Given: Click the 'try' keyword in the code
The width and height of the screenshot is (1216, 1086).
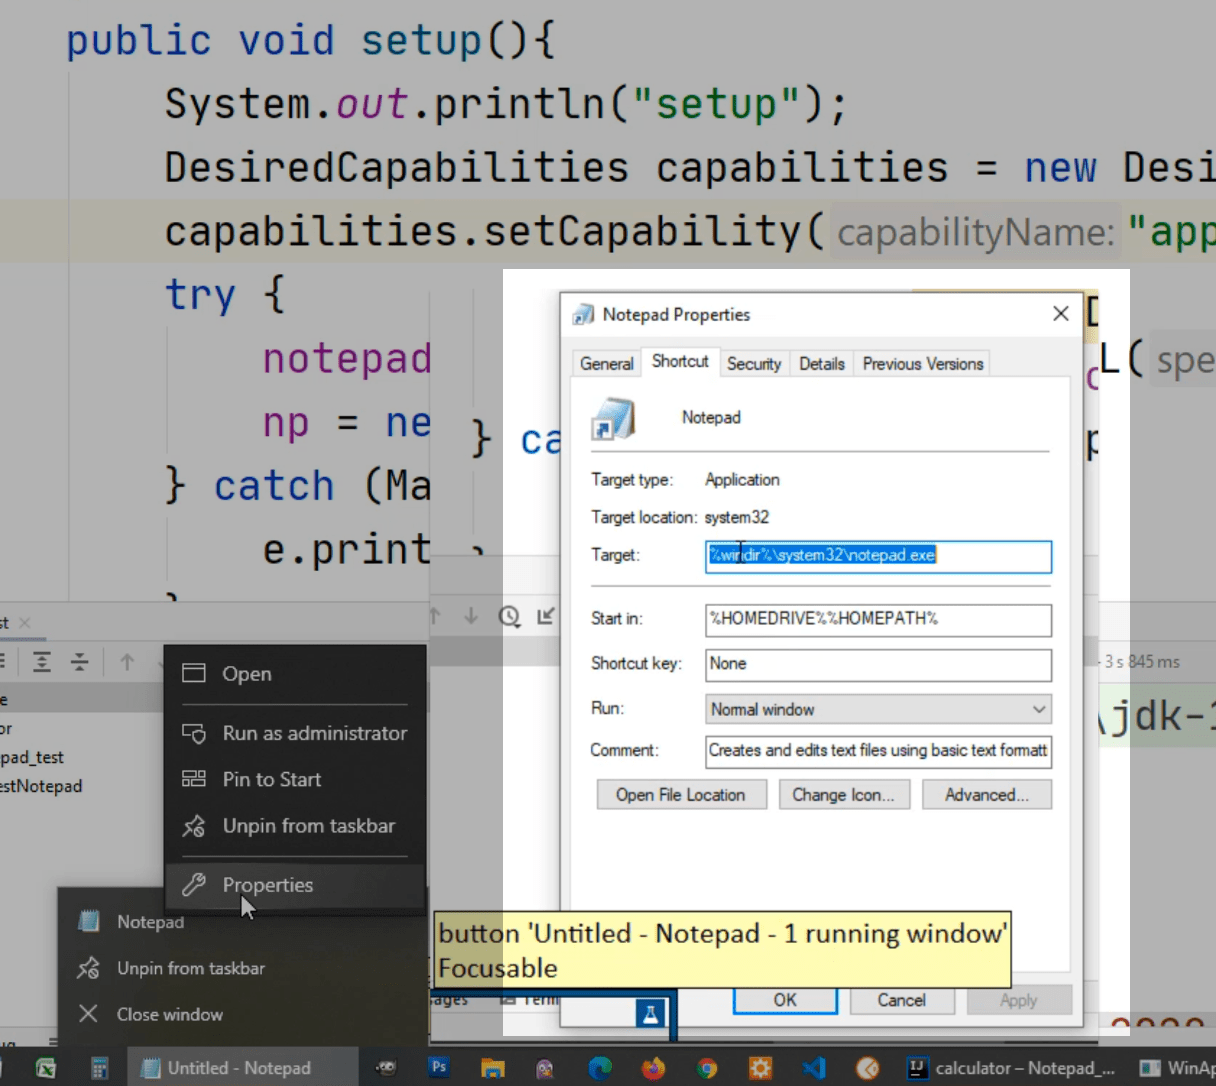Looking at the screenshot, I should (200, 296).
